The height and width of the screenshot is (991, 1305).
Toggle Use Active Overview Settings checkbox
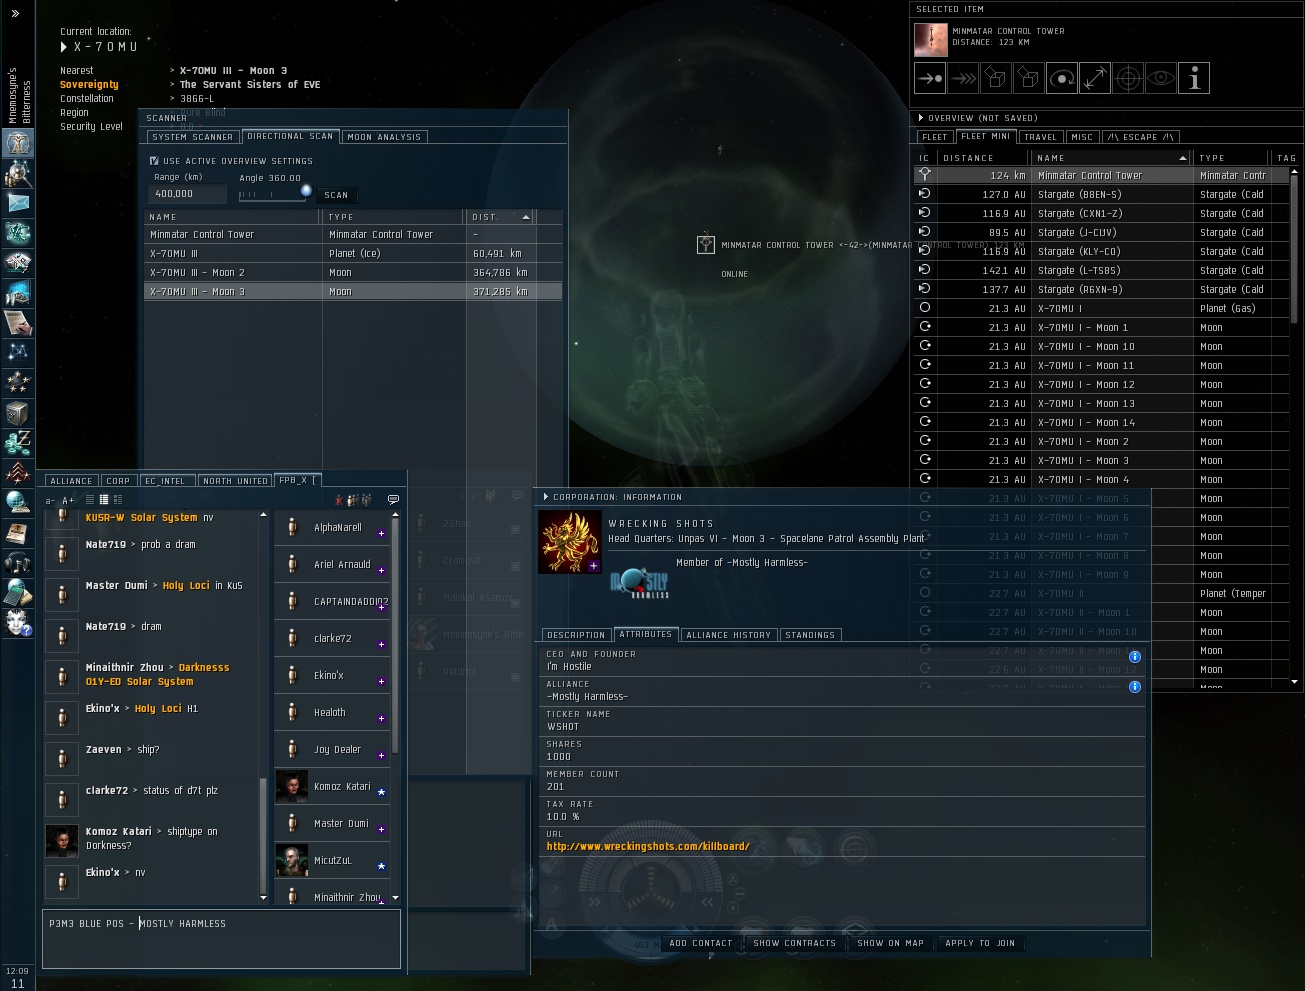(154, 160)
